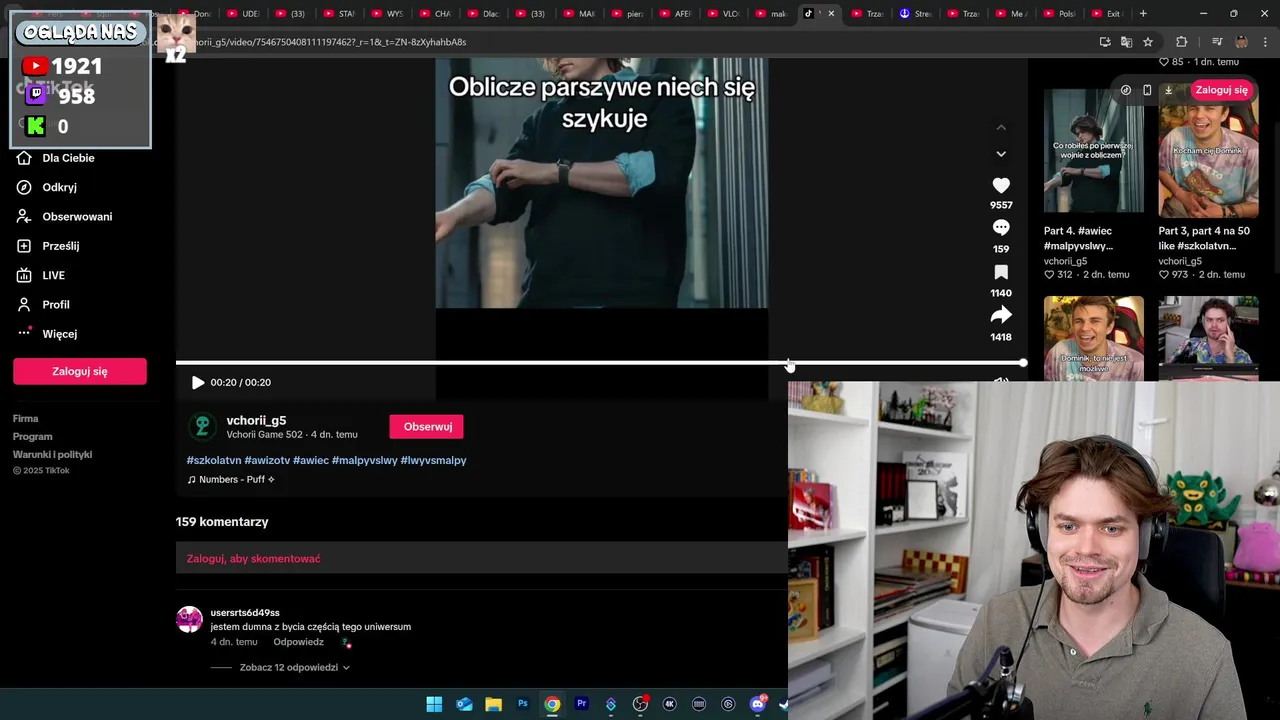Open Part 3, part 4 na 50 like thumbnail
Viewport: 1280px width, 720px height.
click(x=1208, y=152)
